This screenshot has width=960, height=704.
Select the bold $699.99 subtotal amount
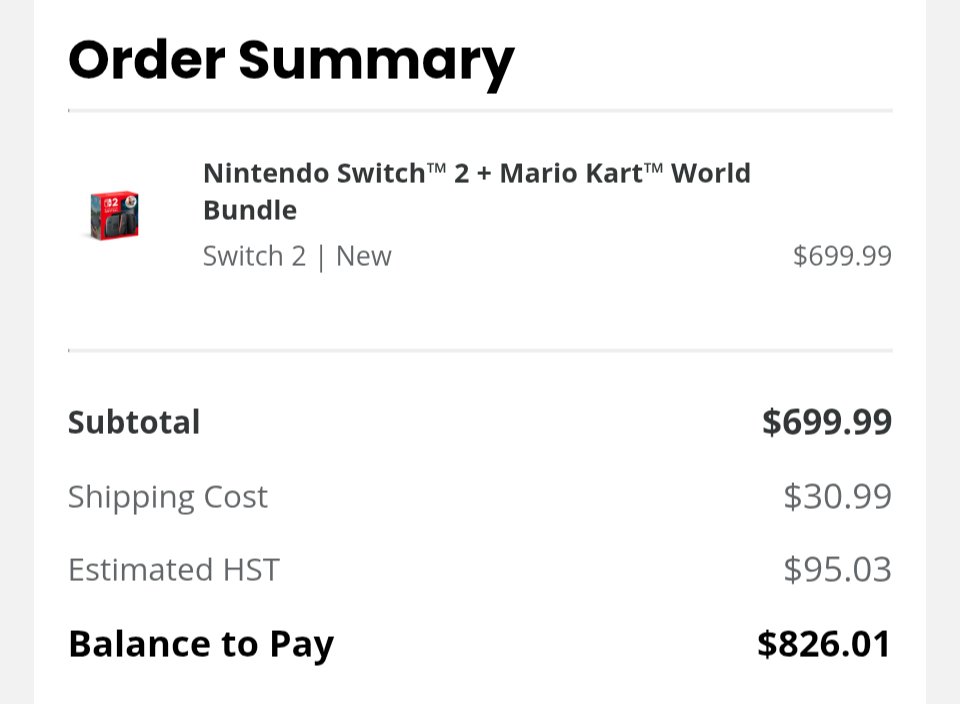click(827, 422)
